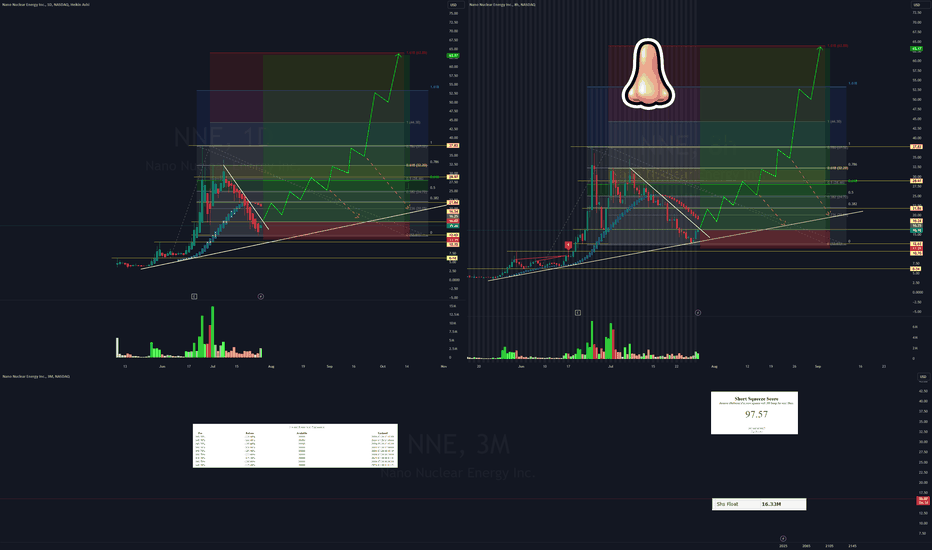
Task: Click the Nov label on the 1D time axis
Action: [443, 367]
